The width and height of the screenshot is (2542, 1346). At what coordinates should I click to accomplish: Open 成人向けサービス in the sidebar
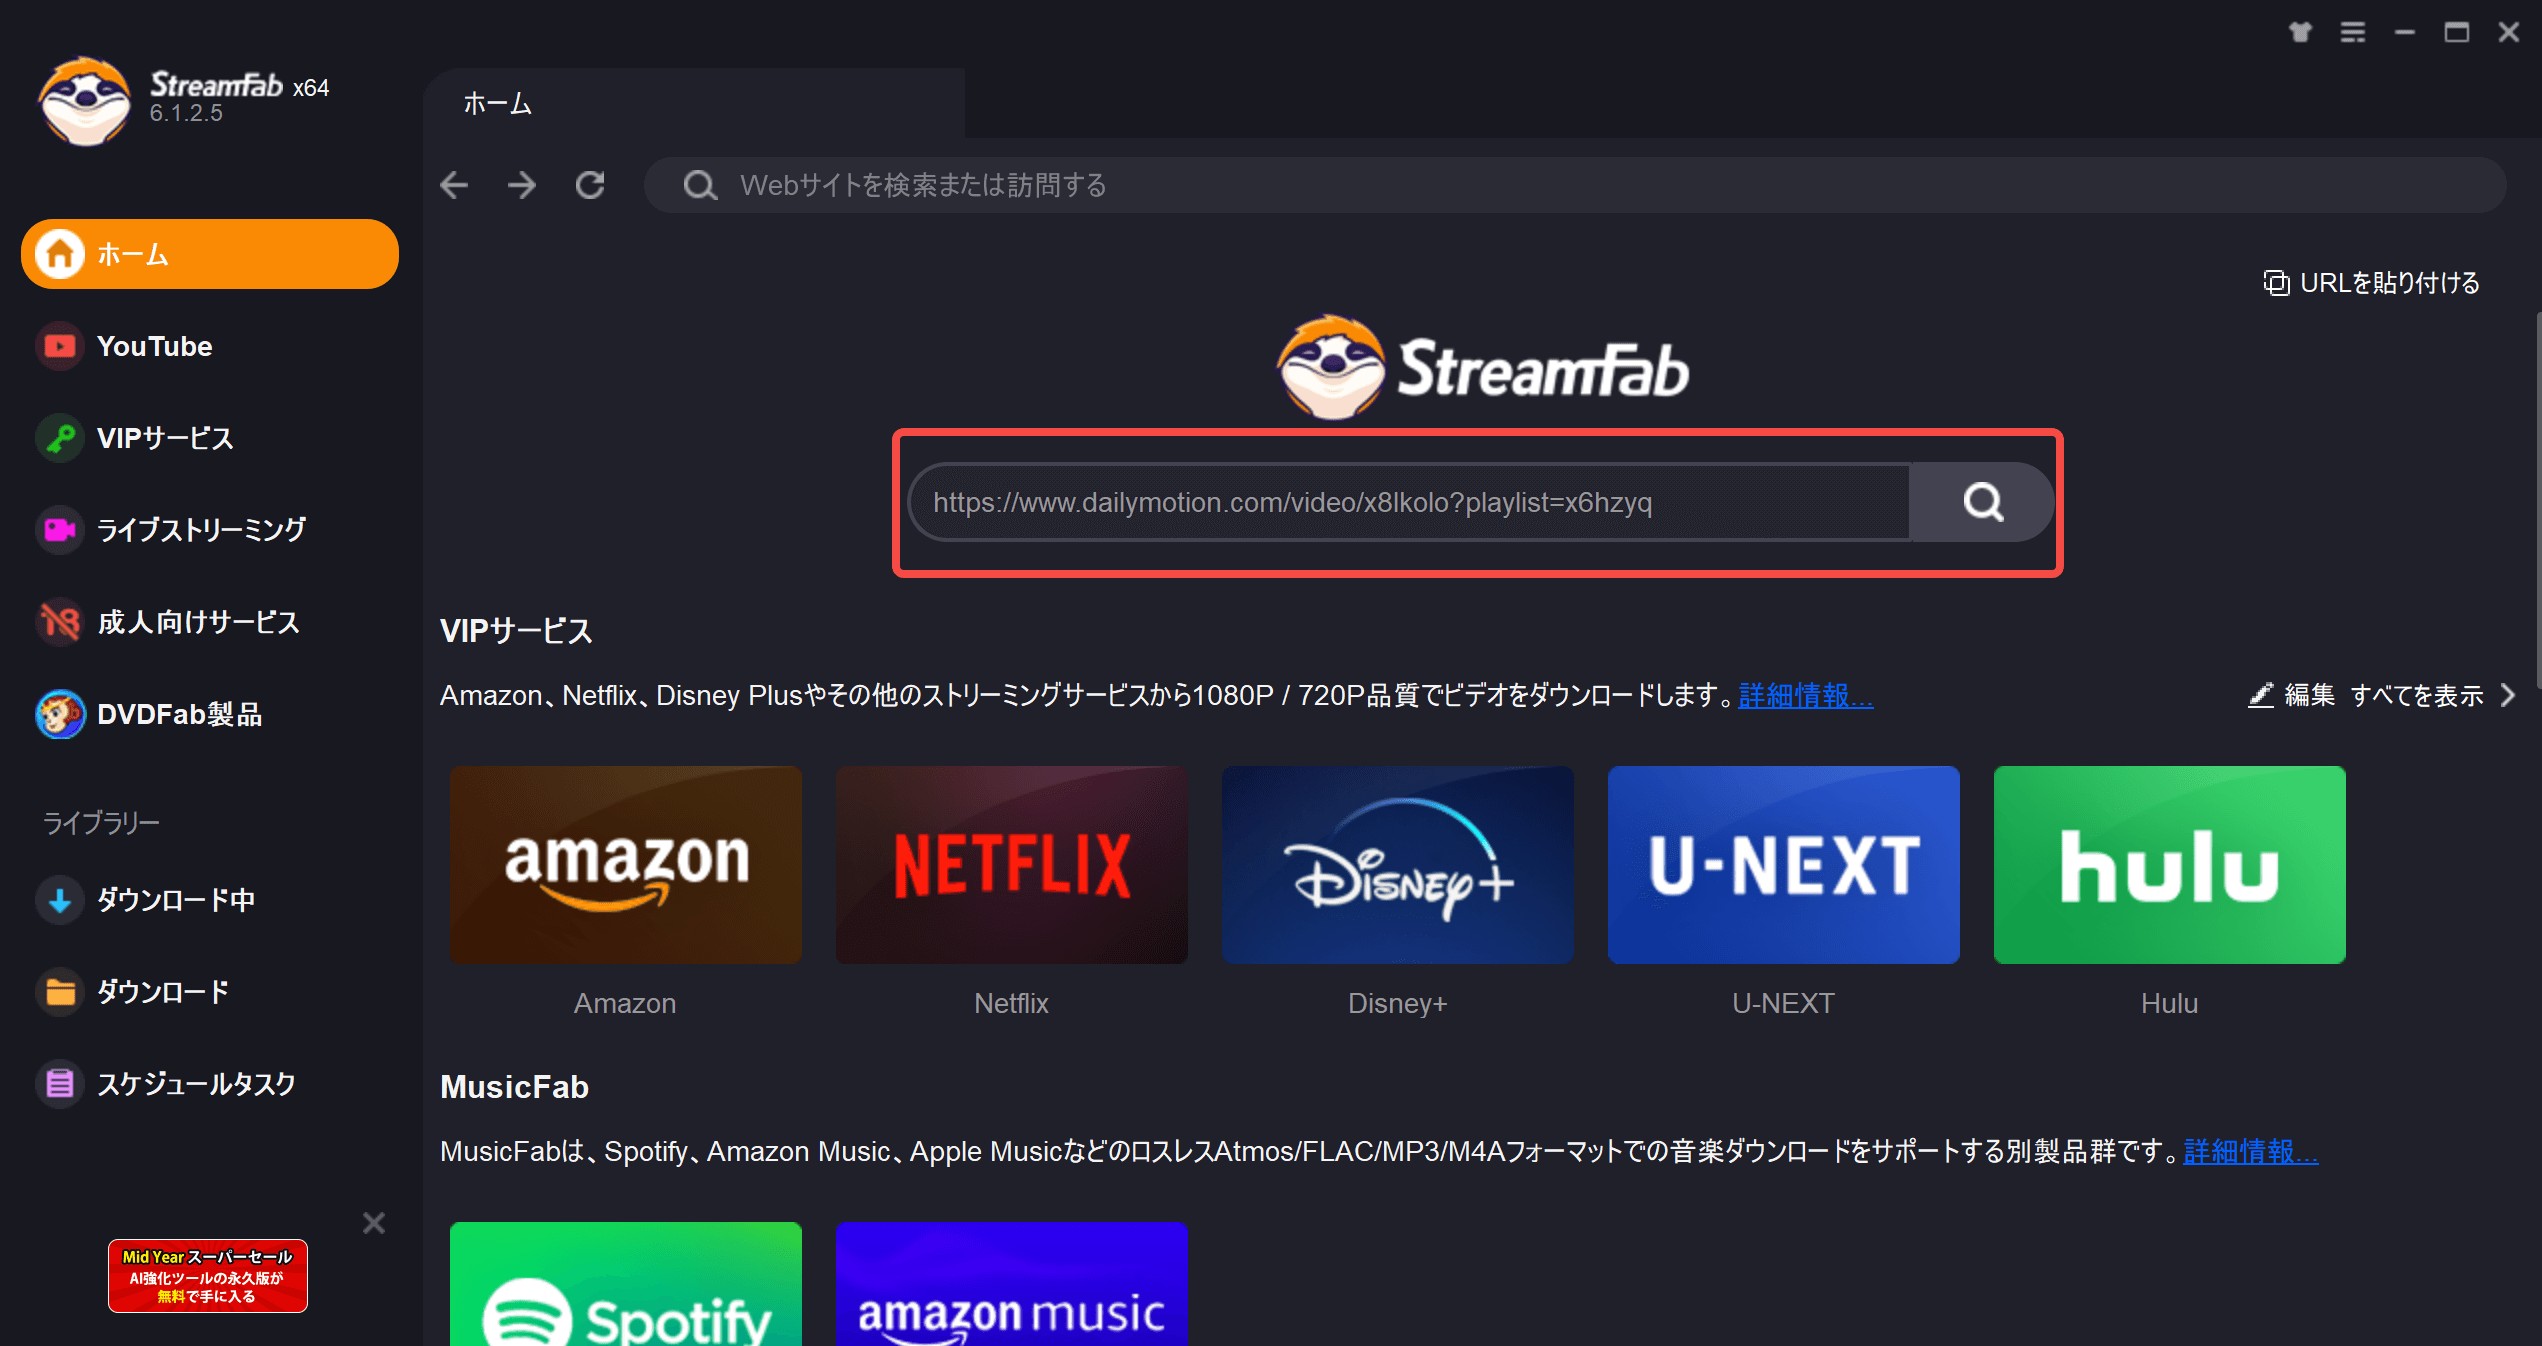[x=210, y=622]
